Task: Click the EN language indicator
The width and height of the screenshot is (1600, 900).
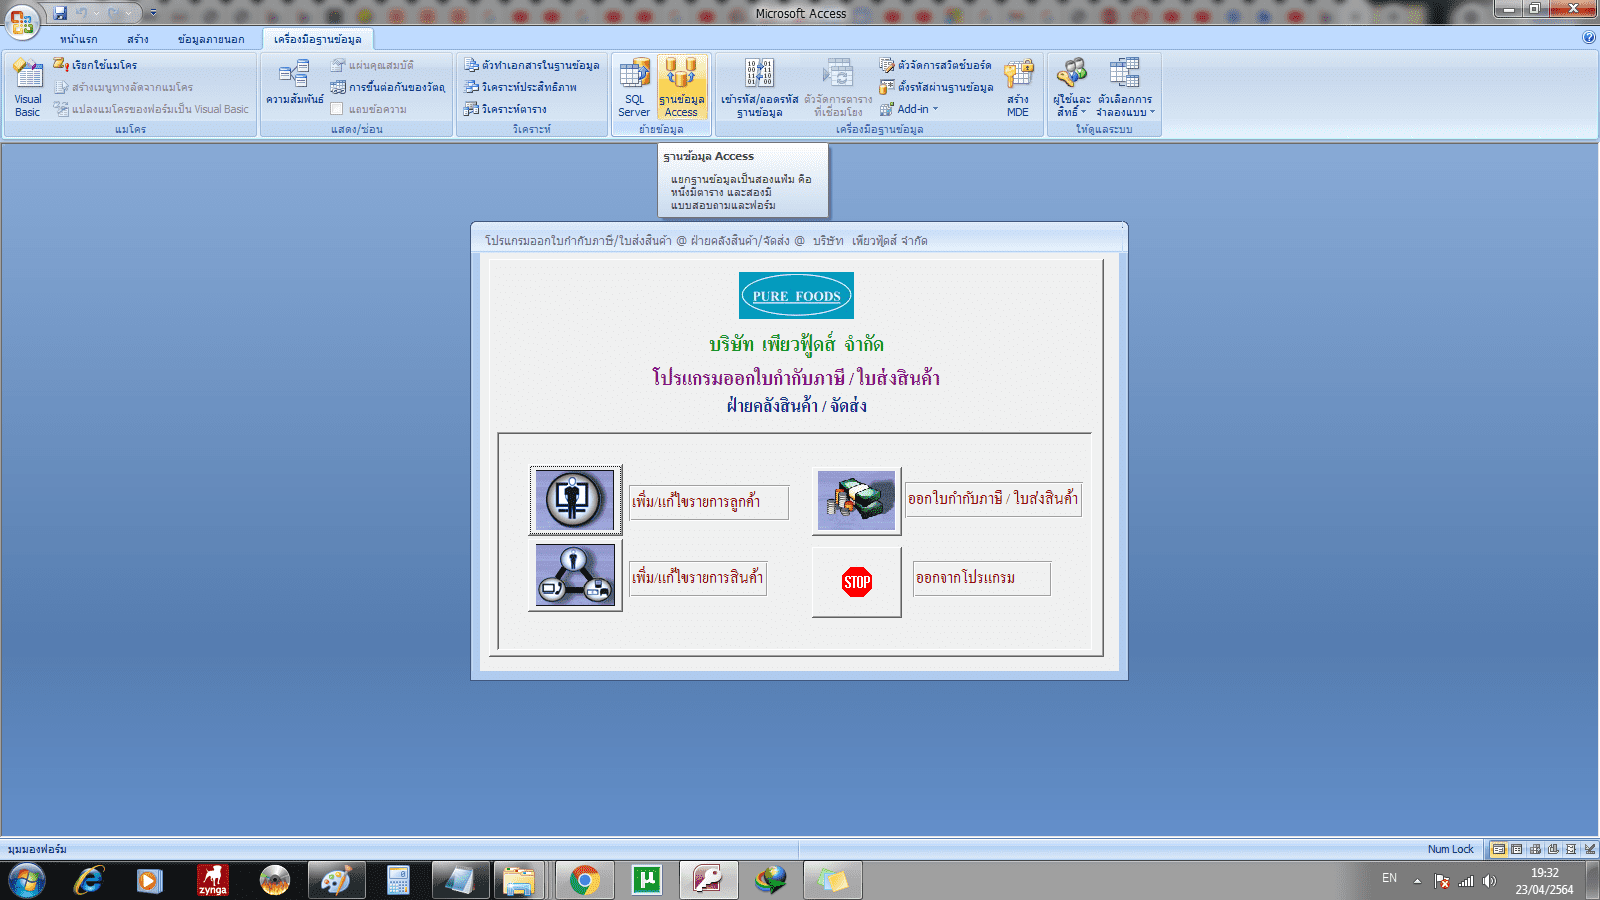Action: coord(1389,878)
